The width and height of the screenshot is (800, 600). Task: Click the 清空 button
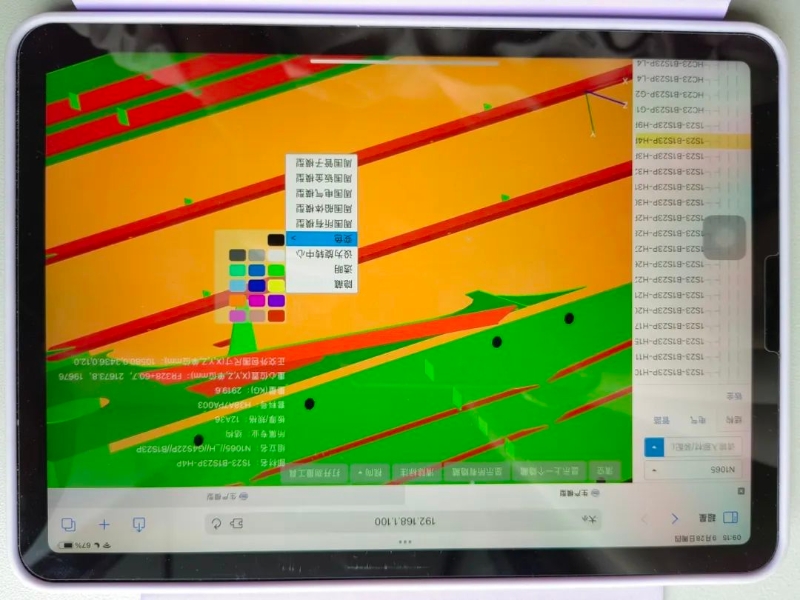[x=605, y=471]
